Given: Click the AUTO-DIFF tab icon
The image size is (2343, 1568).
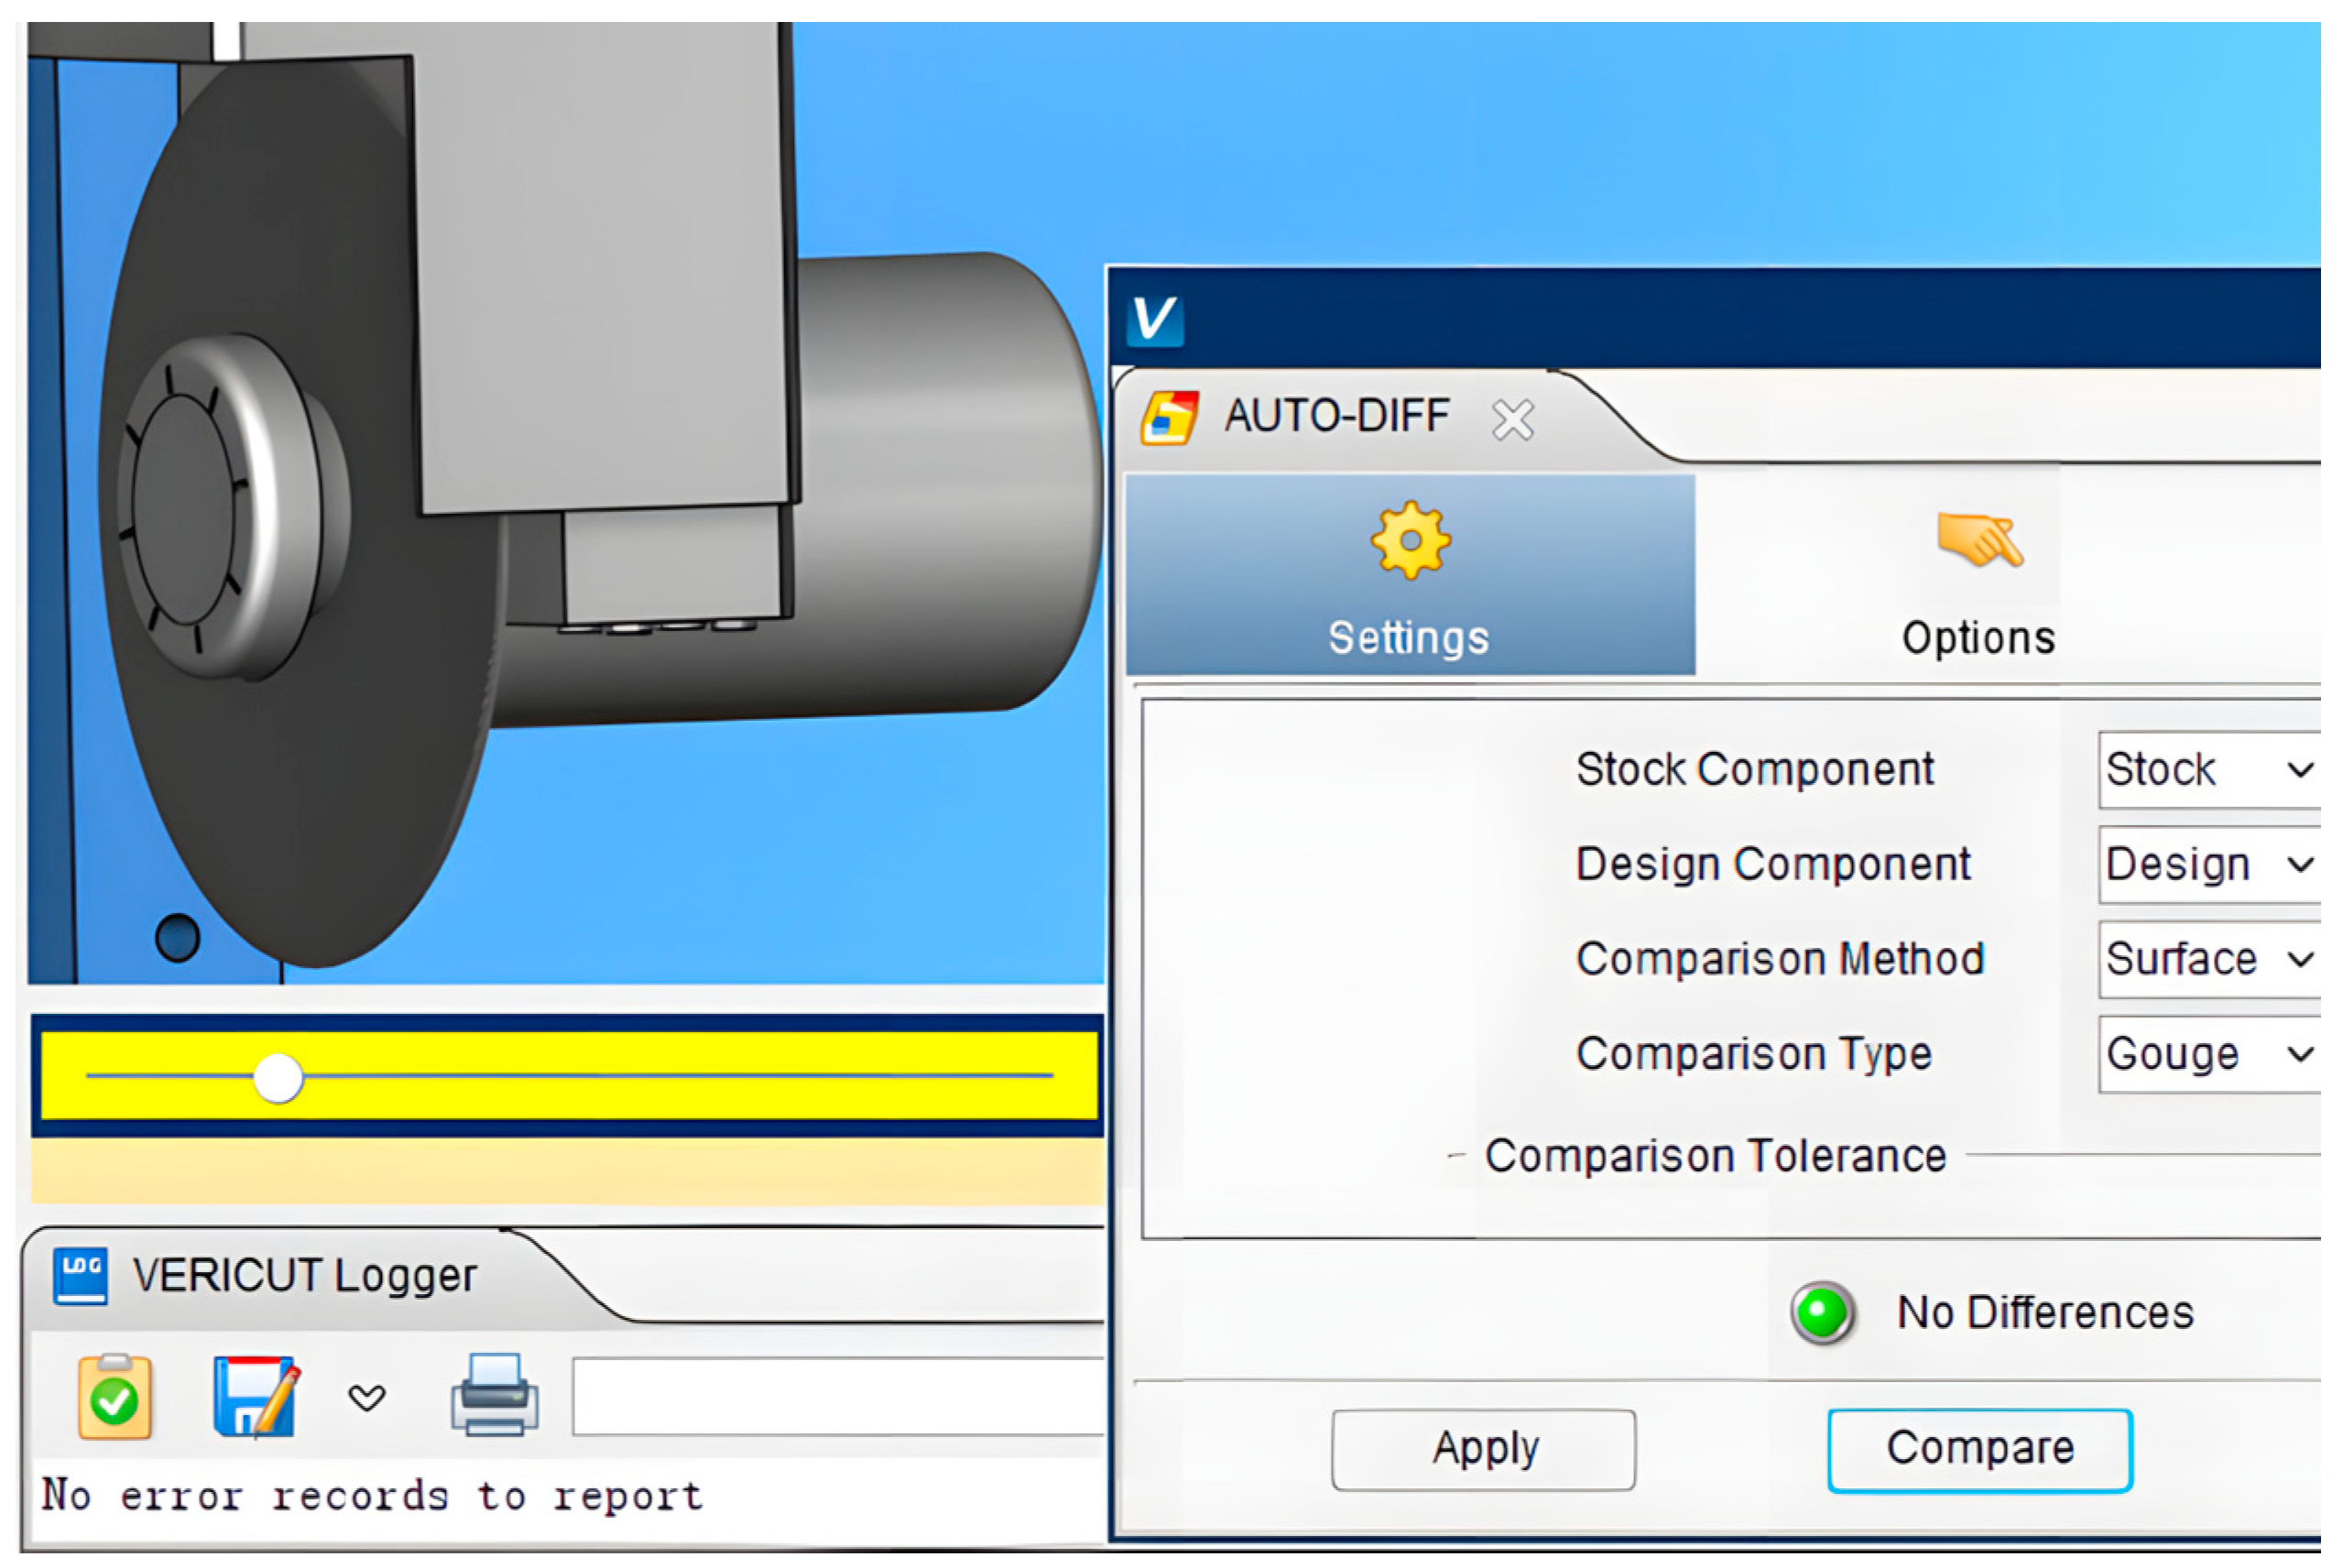Looking at the screenshot, I should click(x=1169, y=417).
